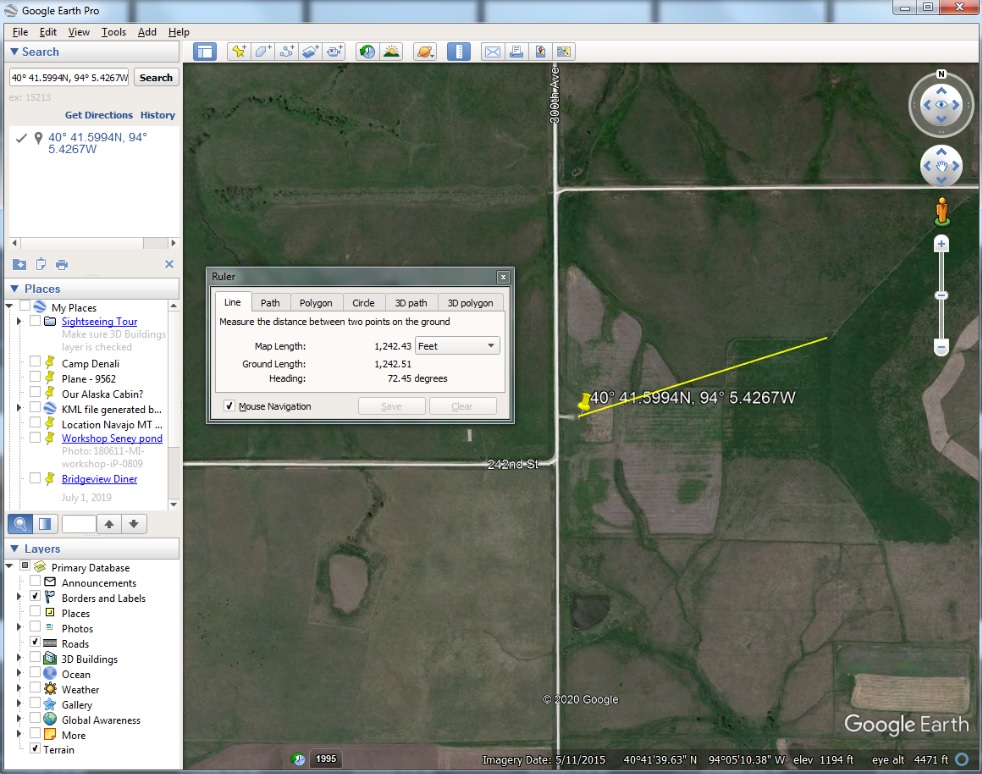This screenshot has height=774, width=982.
Task: View in Google Maps
Action: pos(564,51)
